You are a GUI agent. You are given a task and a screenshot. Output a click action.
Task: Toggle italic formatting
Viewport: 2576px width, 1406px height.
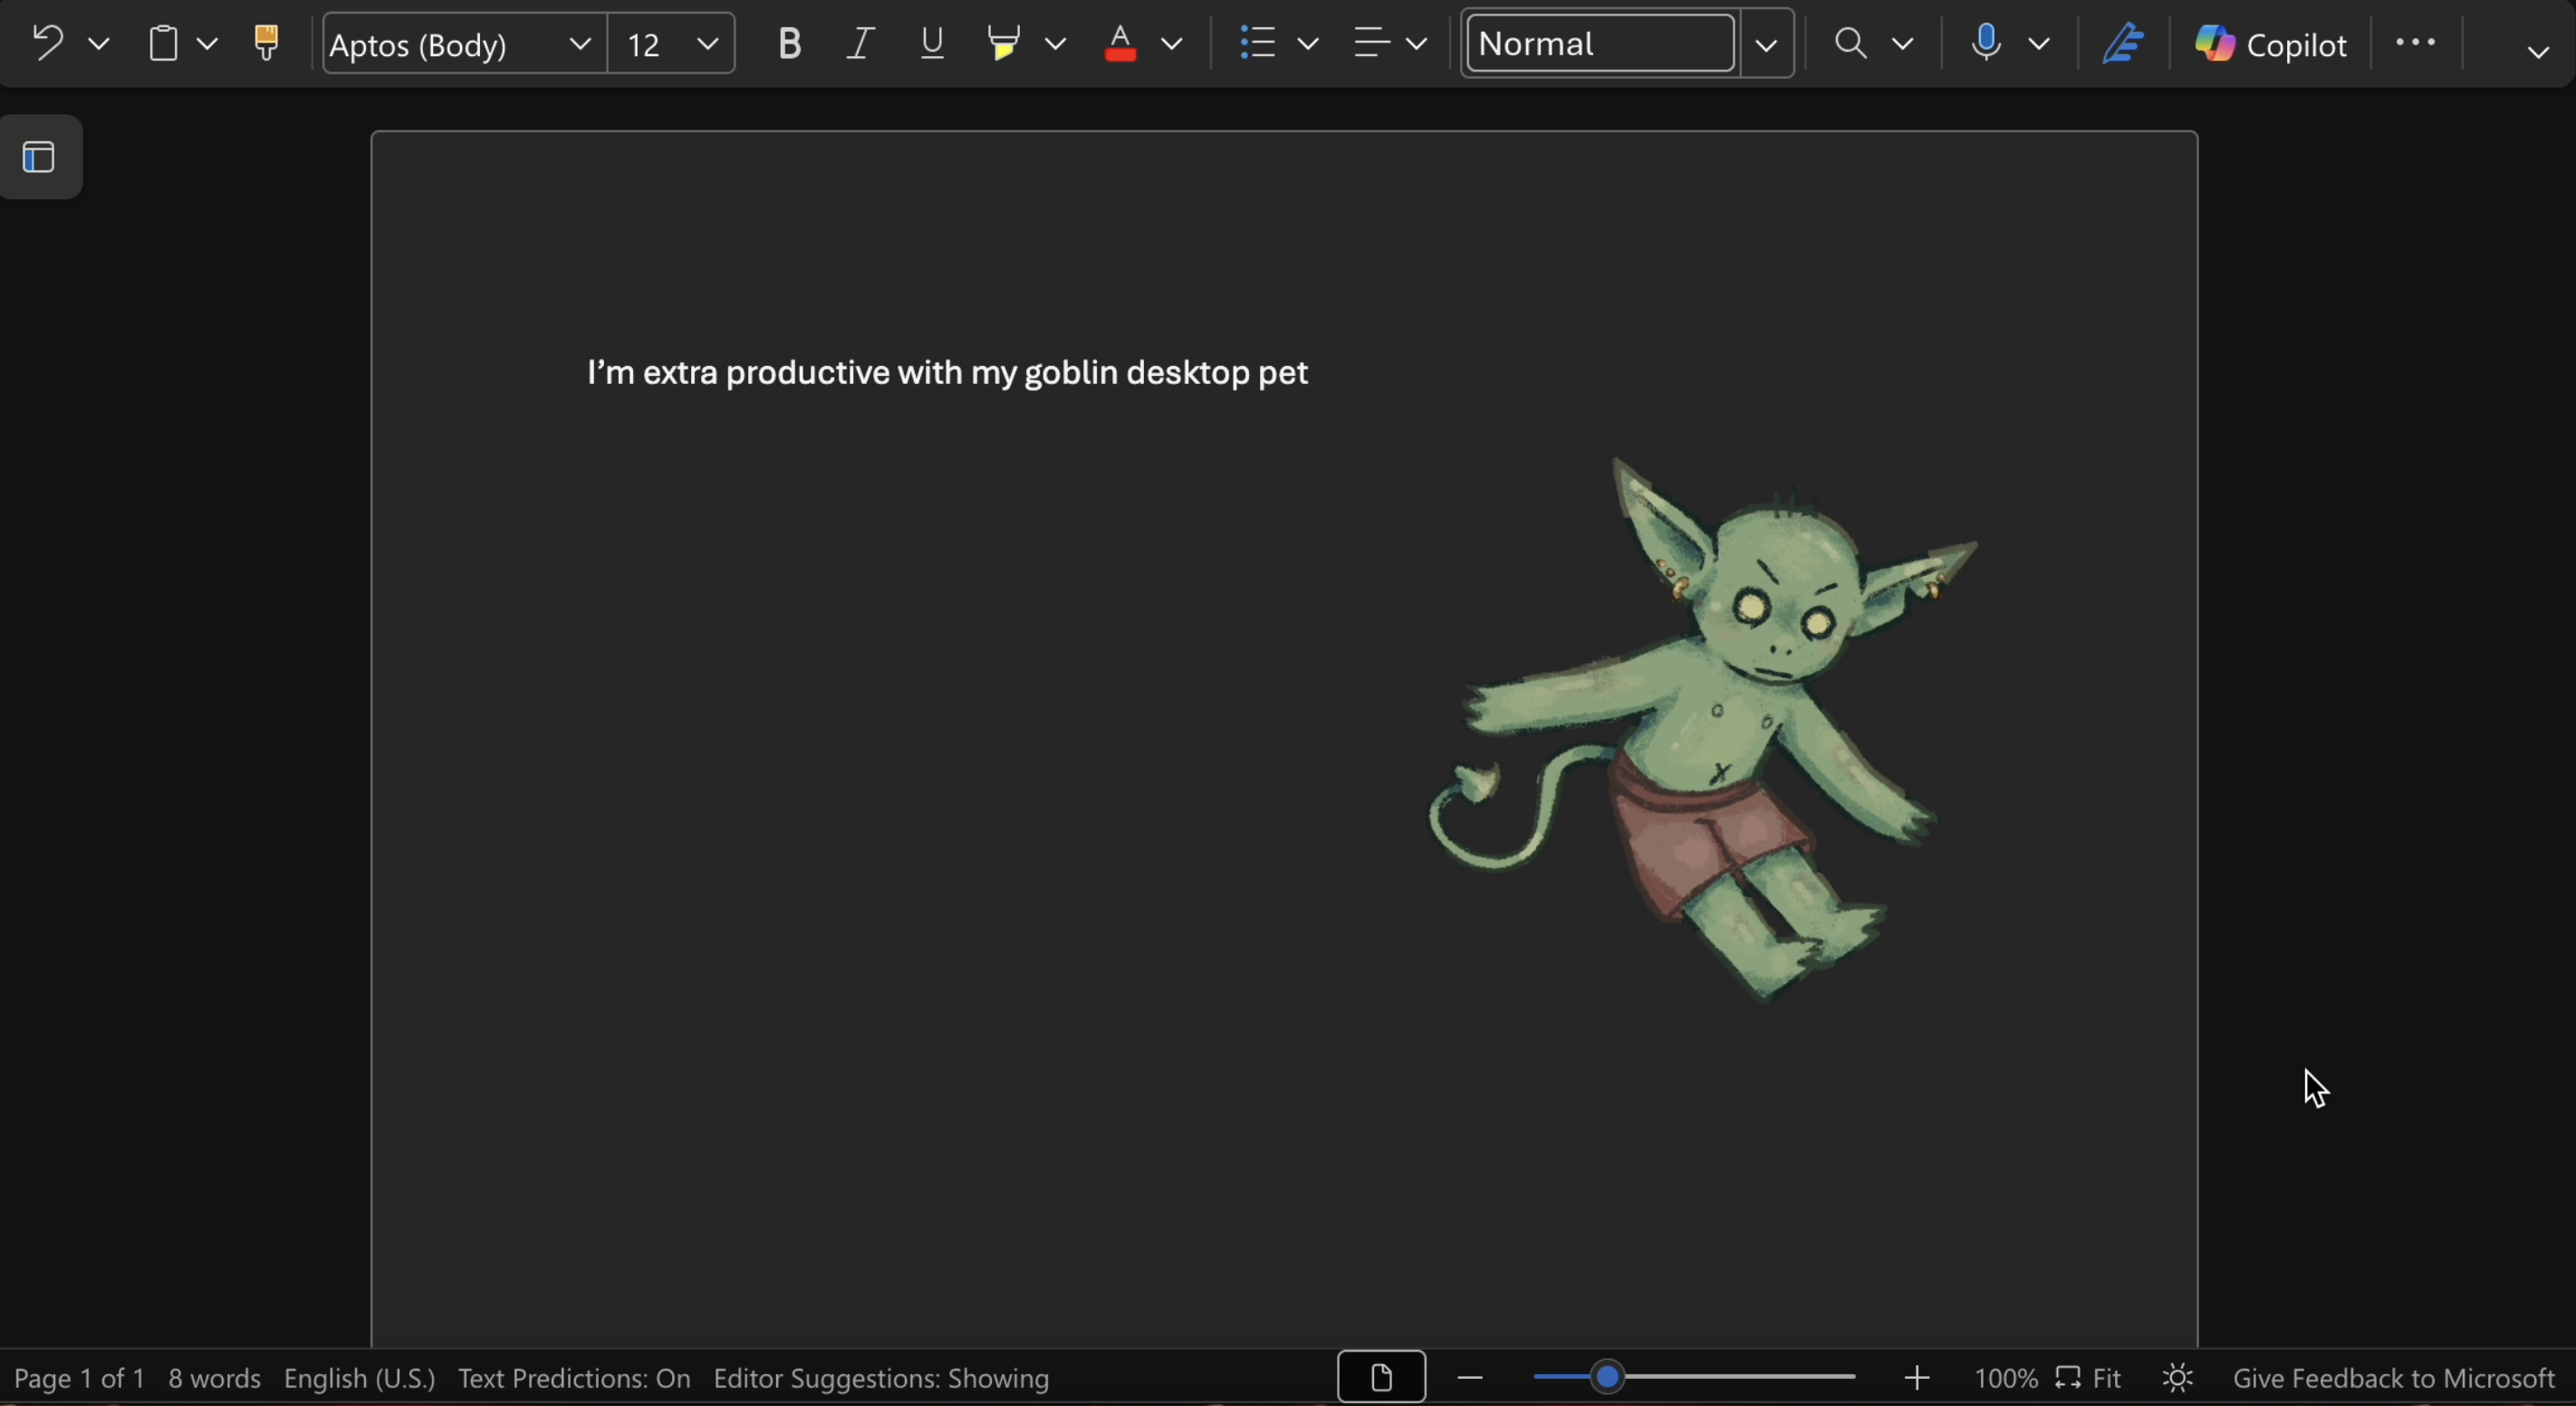tap(860, 43)
